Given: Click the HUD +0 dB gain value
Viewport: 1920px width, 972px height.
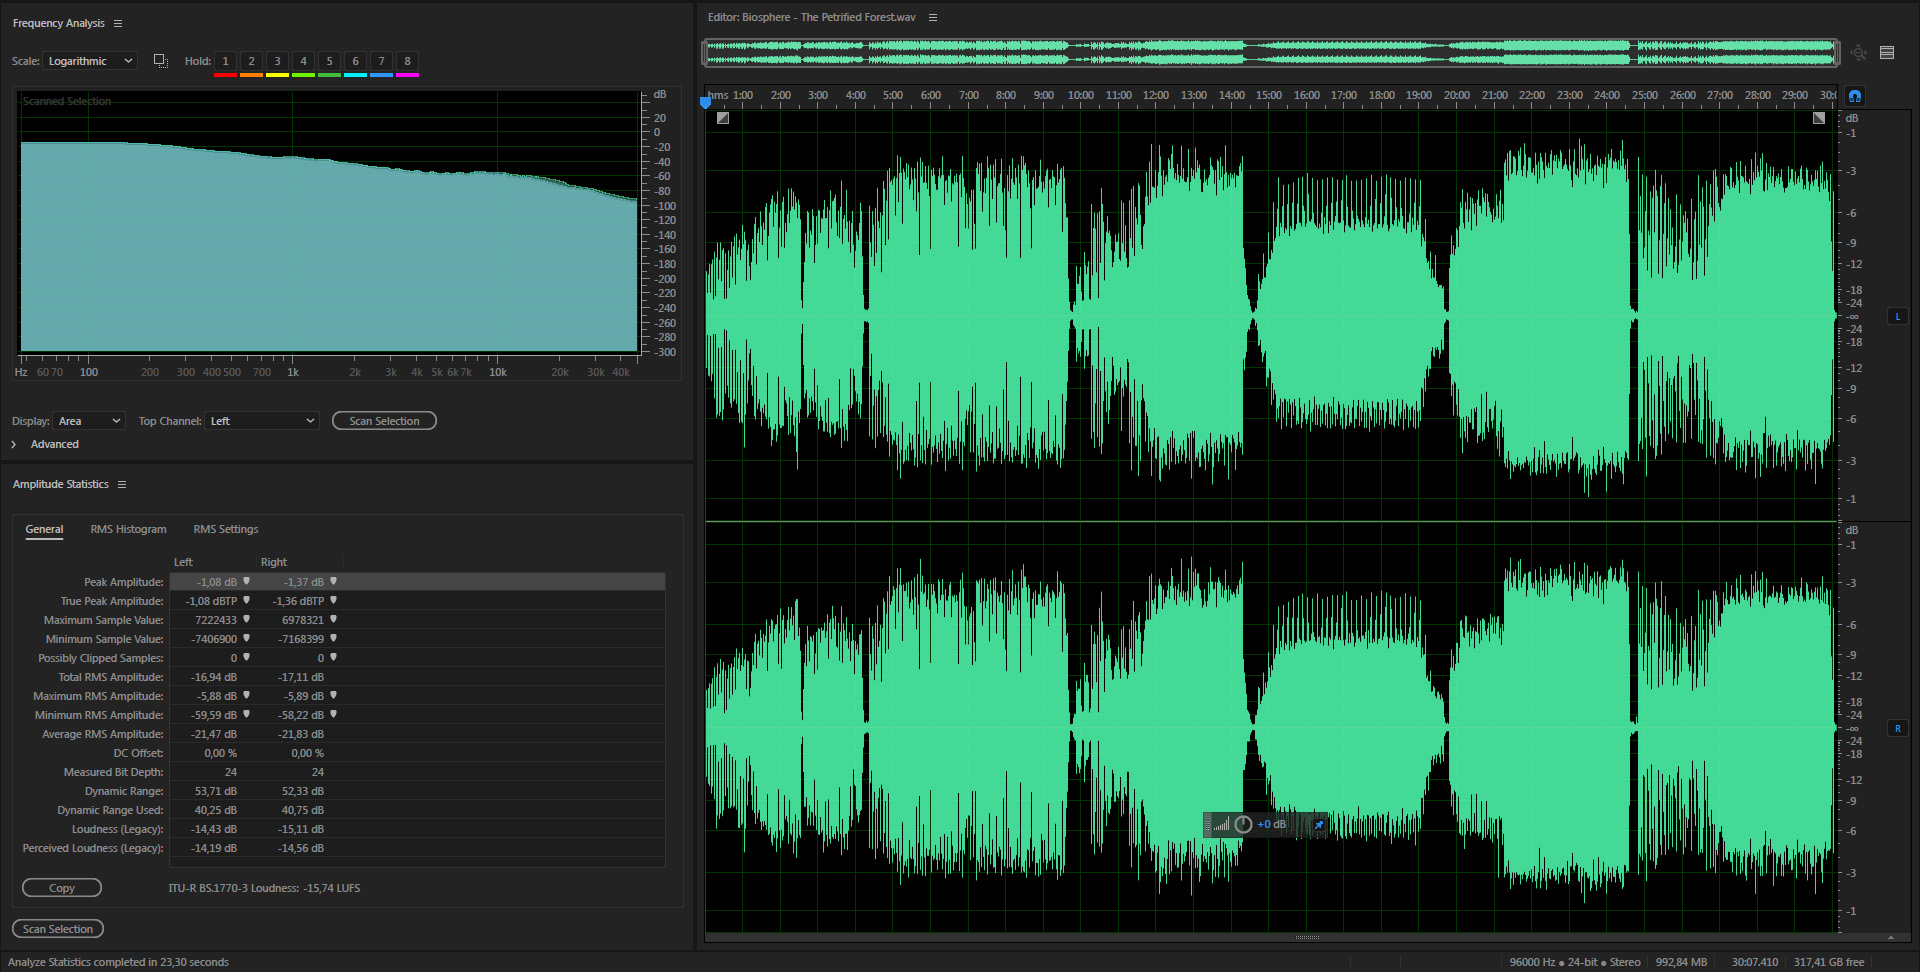Looking at the screenshot, I should coord(1271,825).
